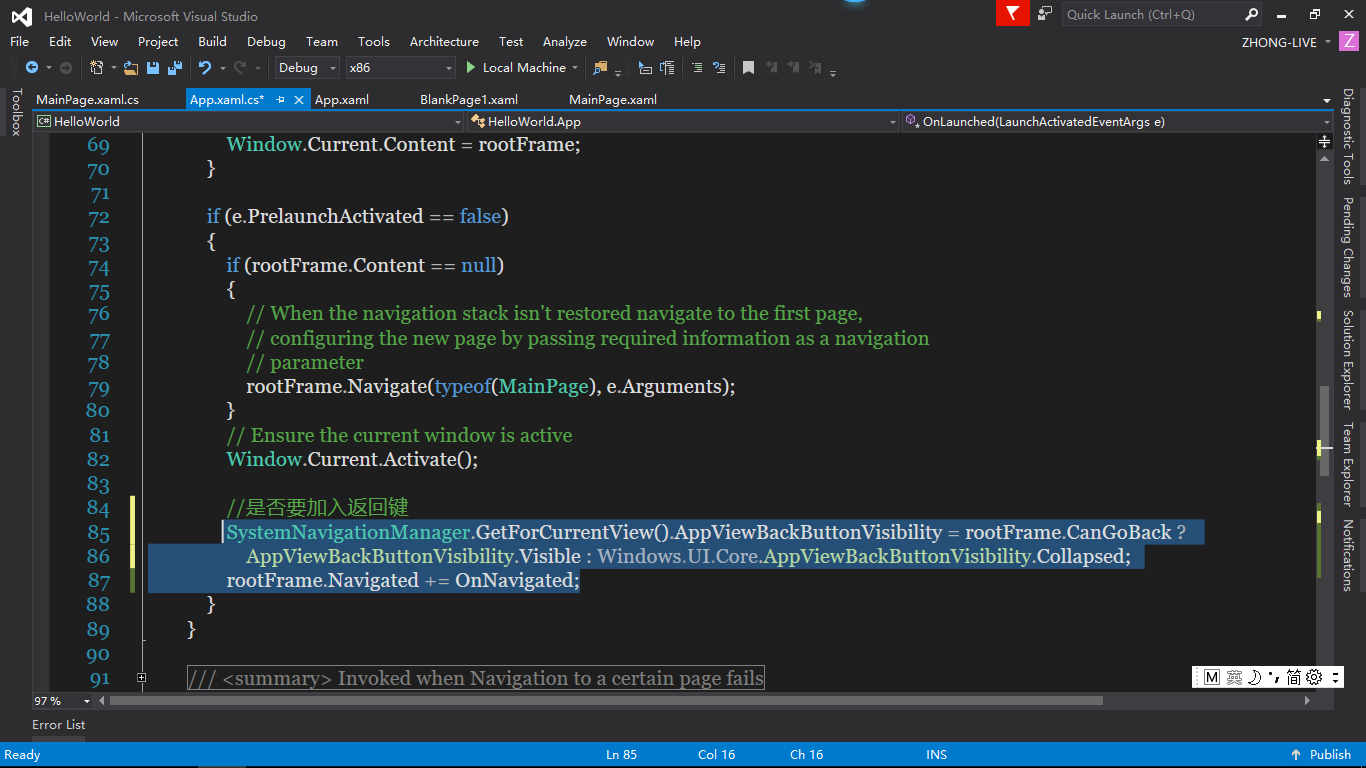Click the Quick Launch magnifier icon
1366x768 pixels.
(x=1251, y=14)
